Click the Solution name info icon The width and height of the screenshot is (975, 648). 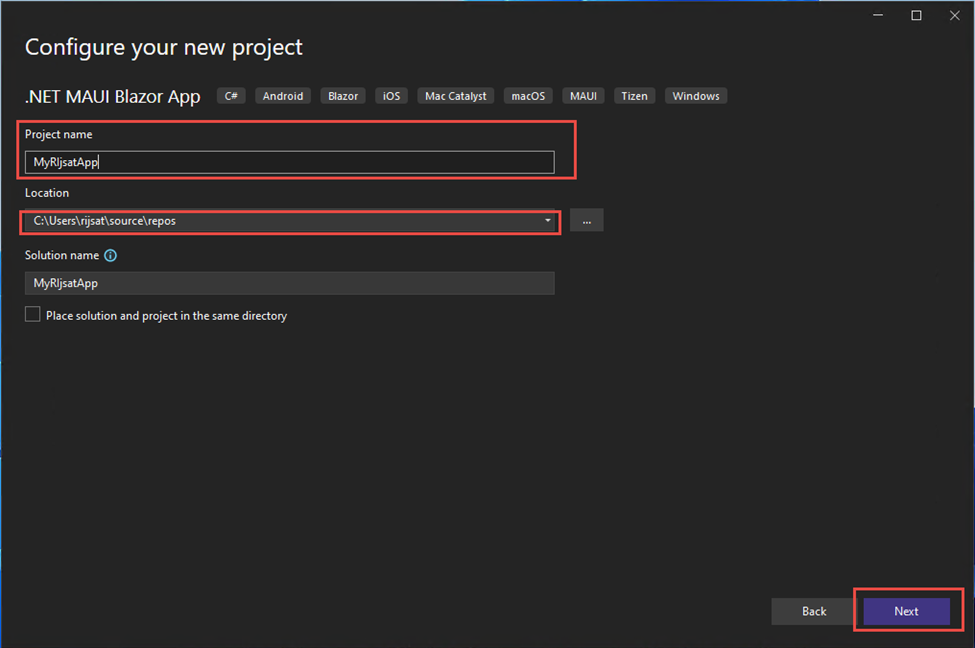110,255
